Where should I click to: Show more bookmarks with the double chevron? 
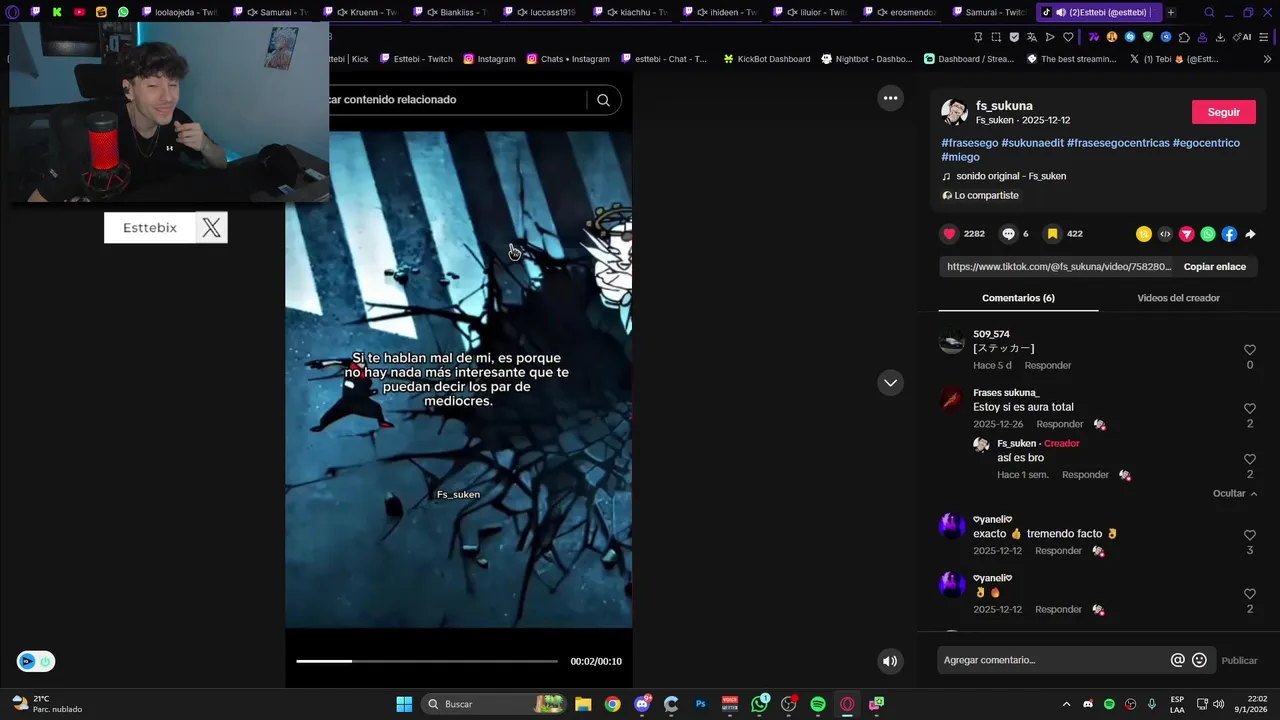(x=1267, y=59)
